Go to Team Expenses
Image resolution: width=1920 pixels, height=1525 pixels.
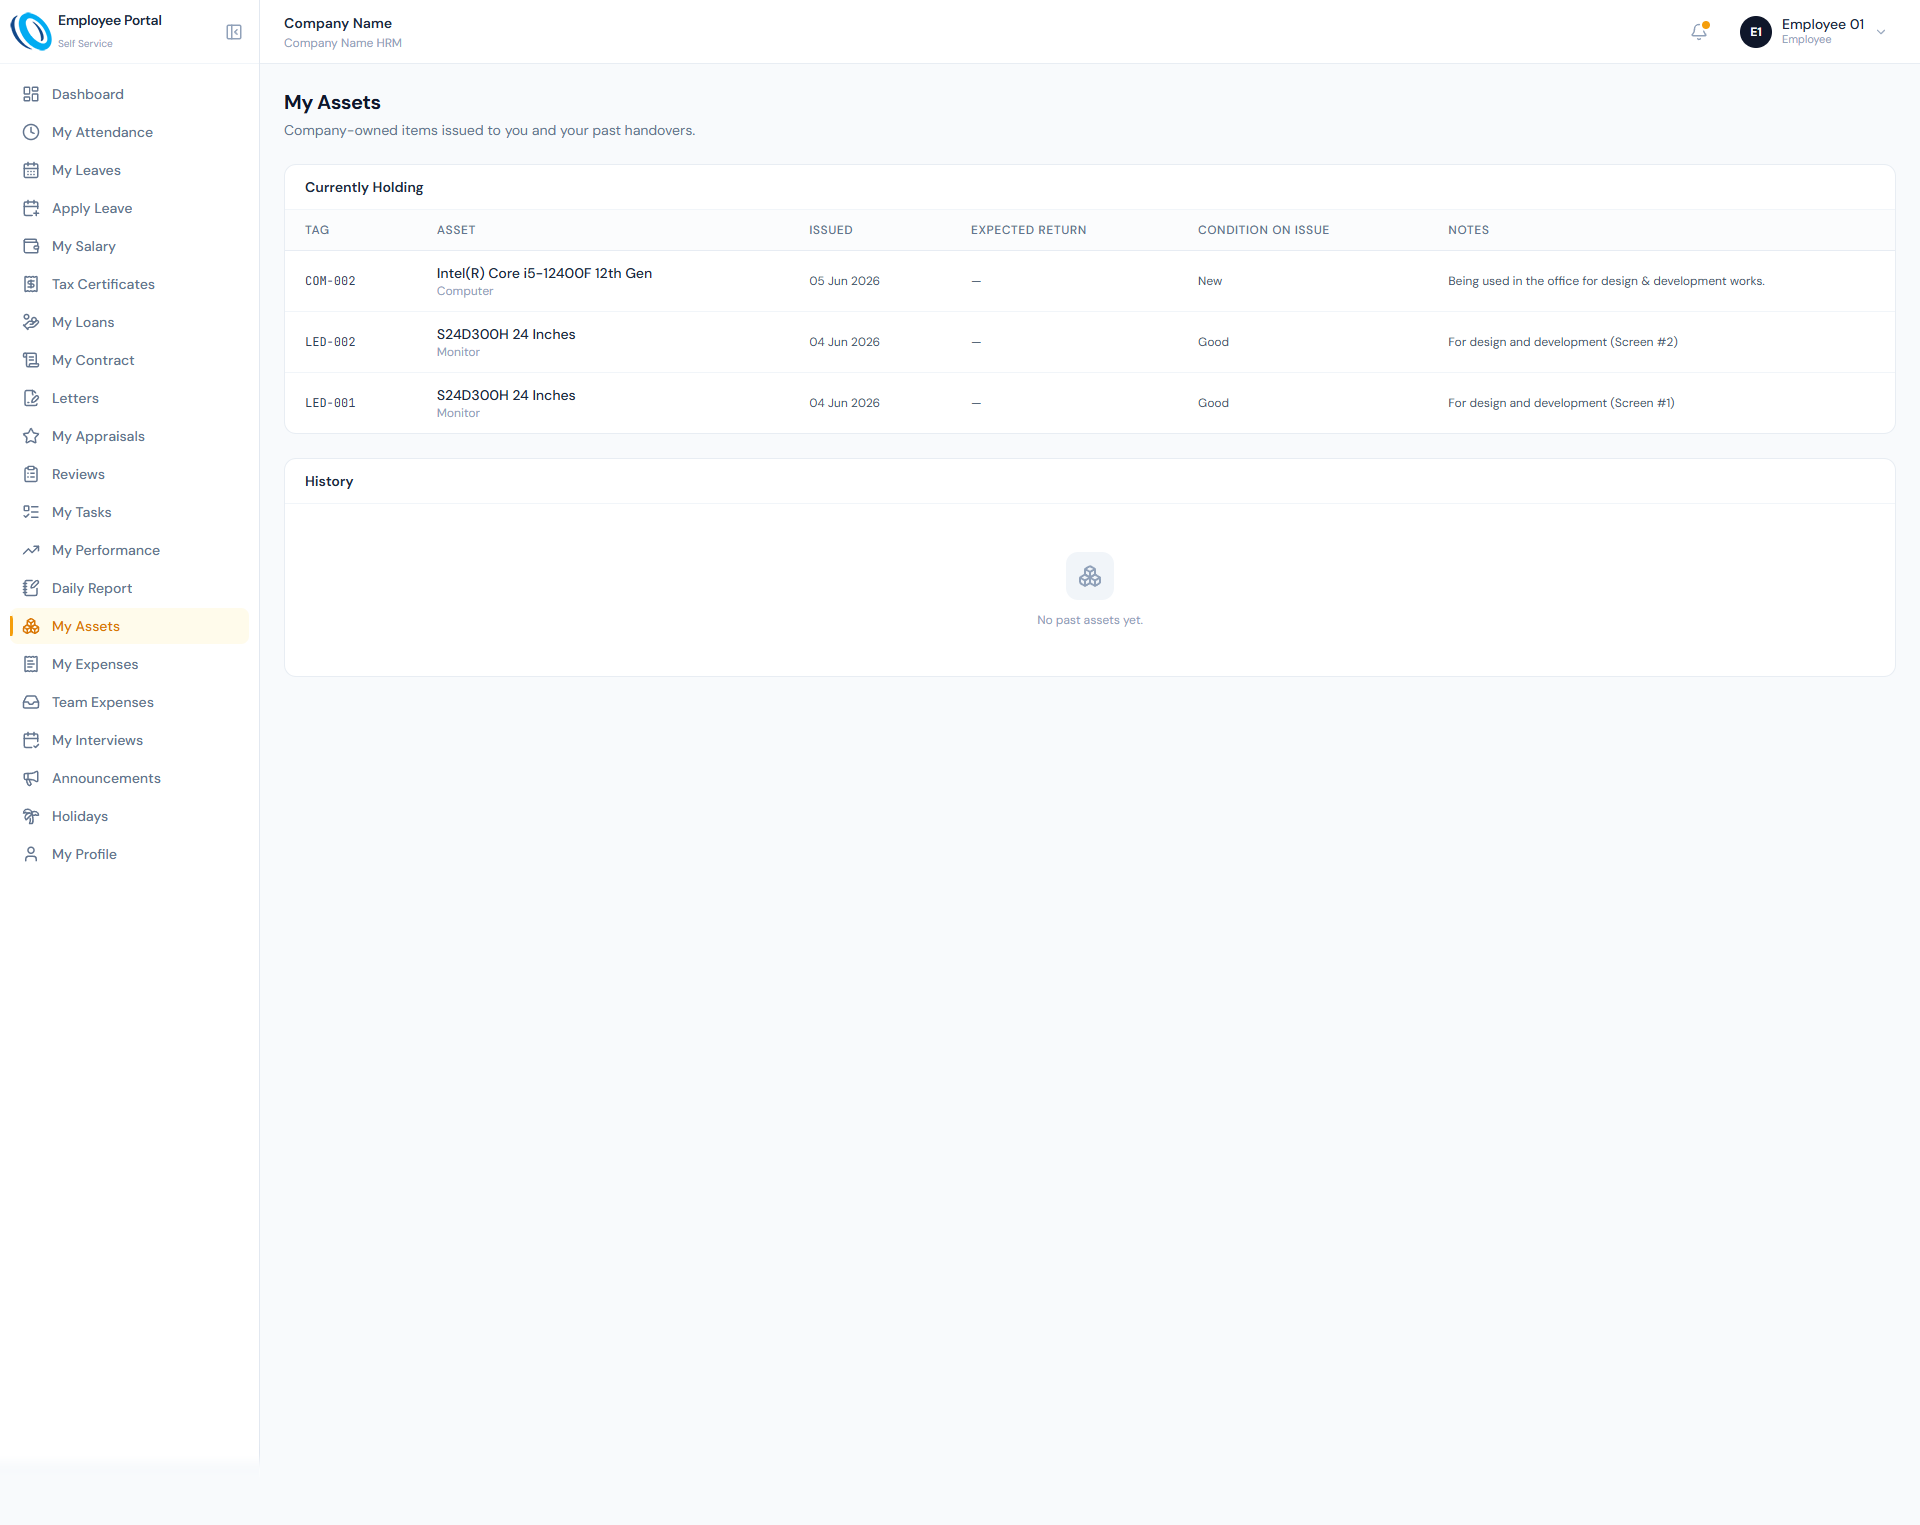pyautogui.click(x=130, y=702)
